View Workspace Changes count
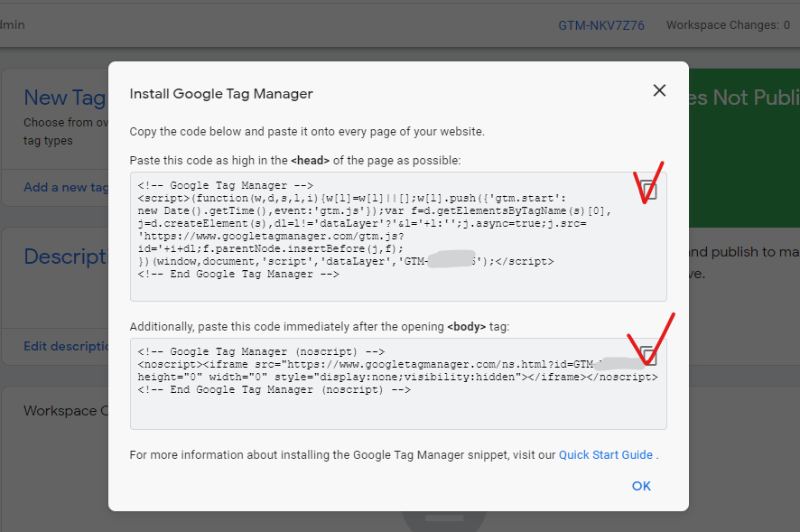Image resolution: width=800 pixels, height=532 pixels. [x=728, y=25]
